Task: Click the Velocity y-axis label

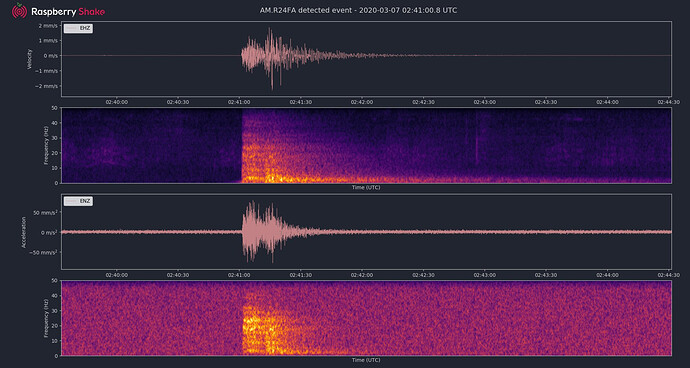Action: point(29,59)
